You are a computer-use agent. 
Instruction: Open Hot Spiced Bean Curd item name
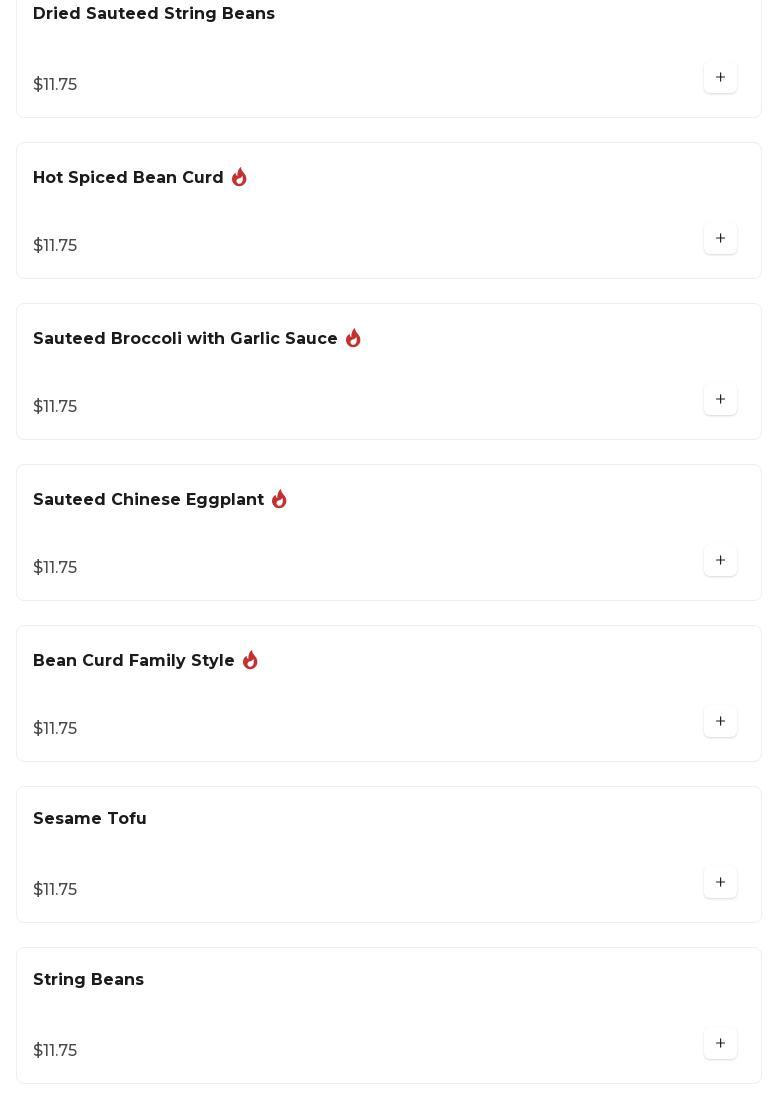tap(128, 178)
